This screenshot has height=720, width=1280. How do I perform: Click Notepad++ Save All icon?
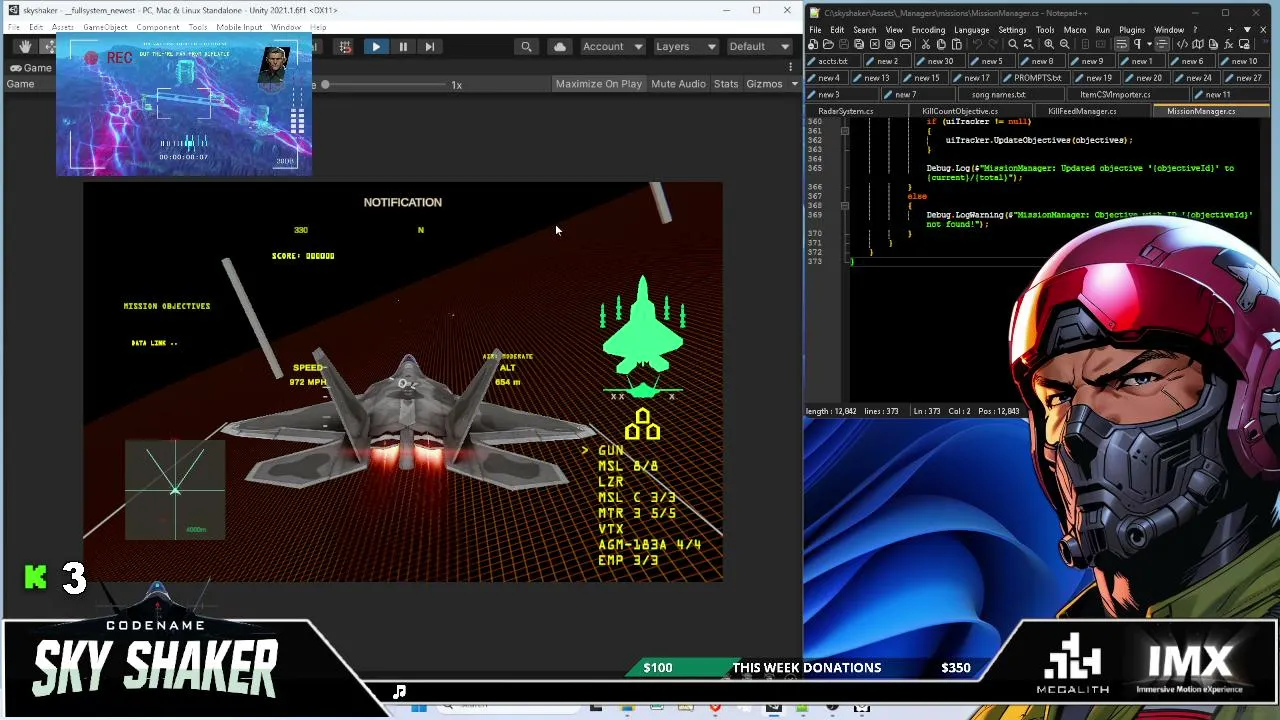pos(859,45)
